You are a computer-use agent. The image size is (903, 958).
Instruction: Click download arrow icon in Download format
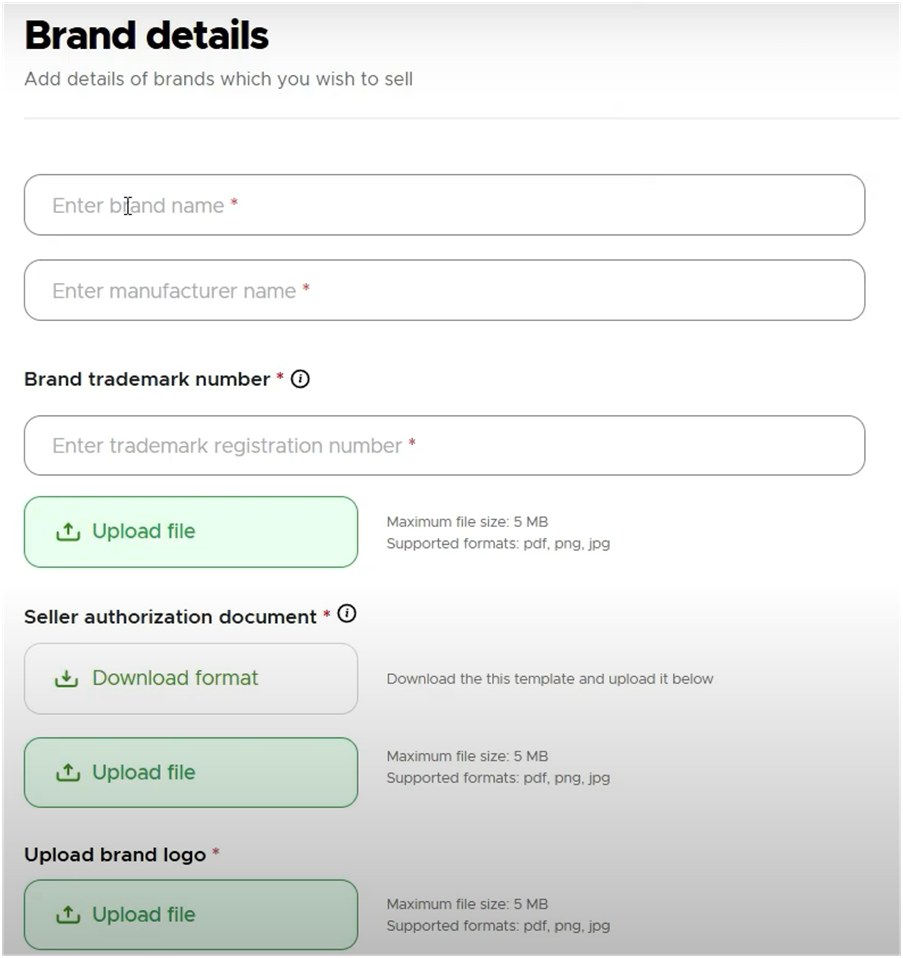pyautogui.click(x=67, y=678)
